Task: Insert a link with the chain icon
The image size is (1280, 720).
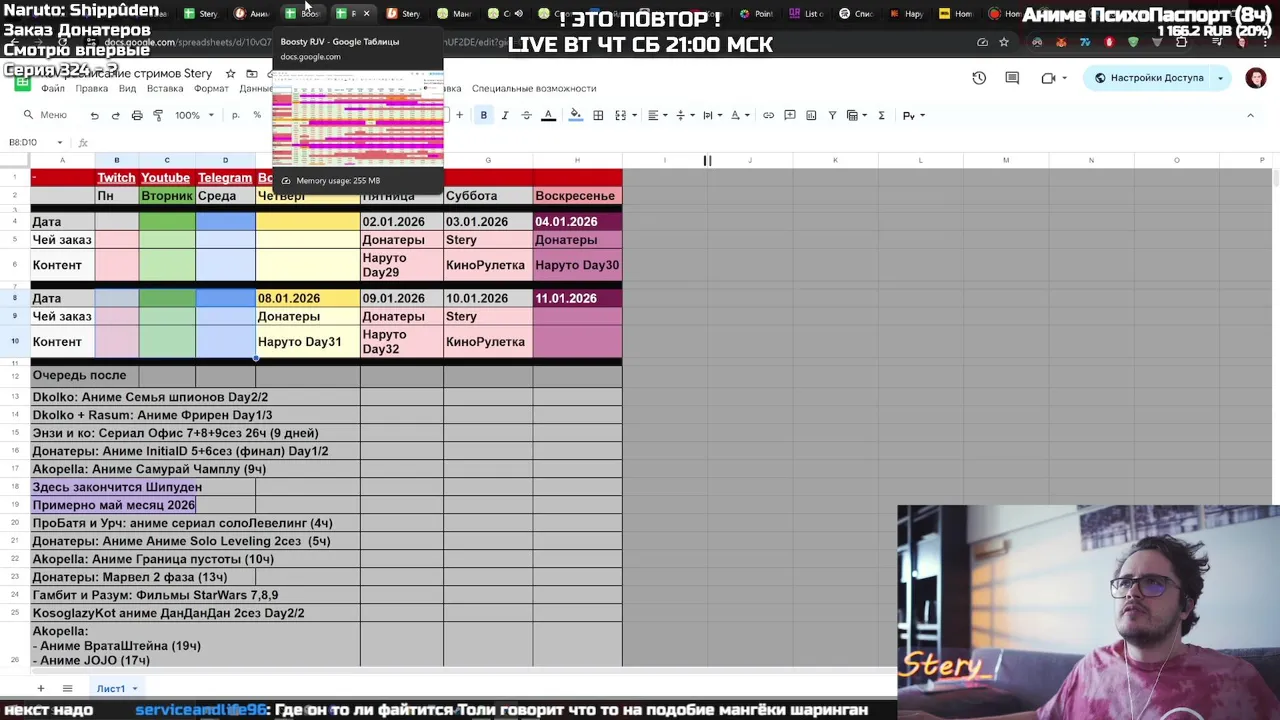Action: click(768, 116)
